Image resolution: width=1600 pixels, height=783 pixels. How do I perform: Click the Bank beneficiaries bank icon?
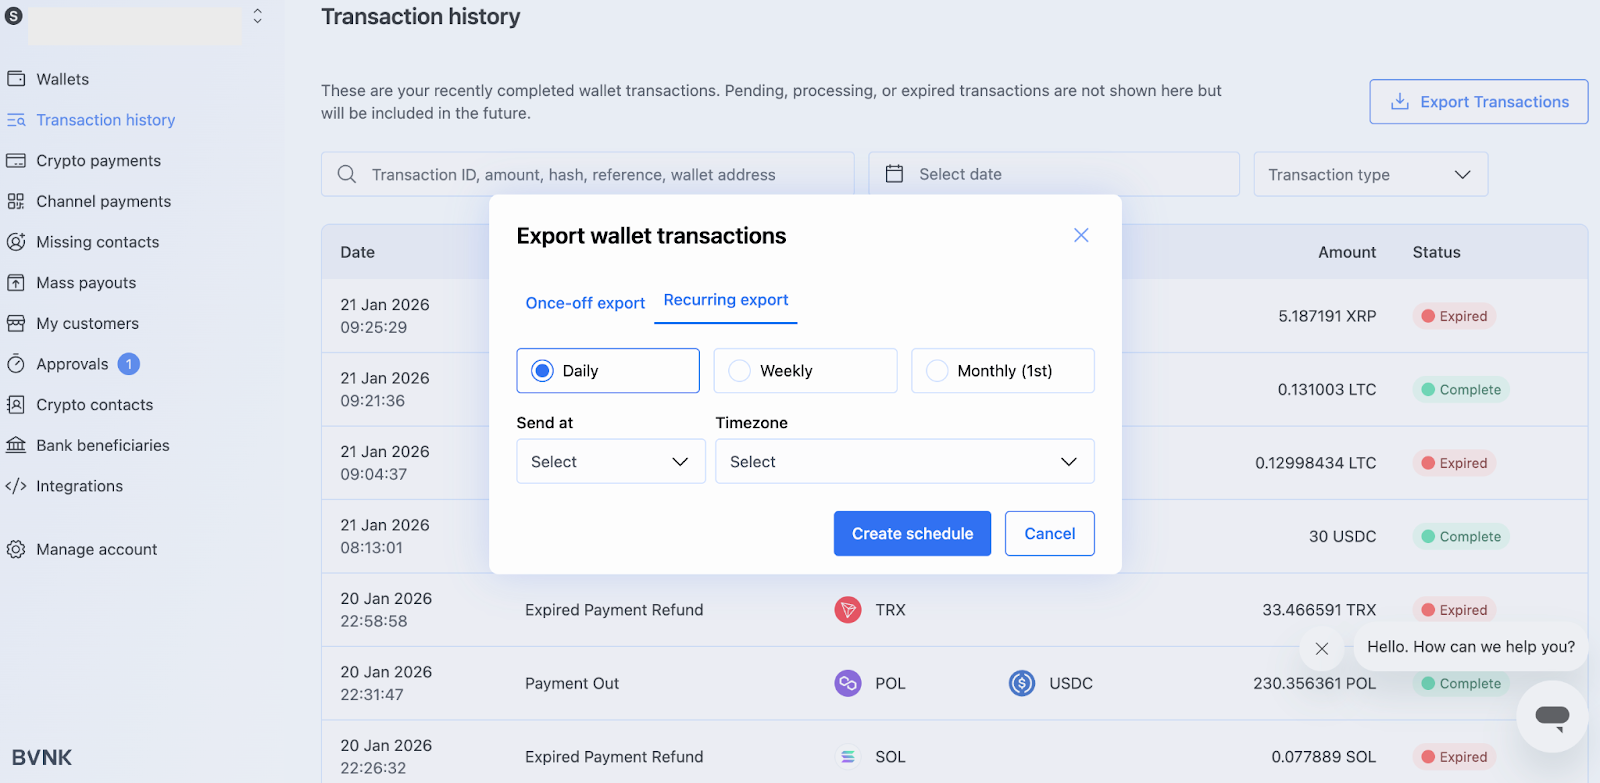click(16, 446)
